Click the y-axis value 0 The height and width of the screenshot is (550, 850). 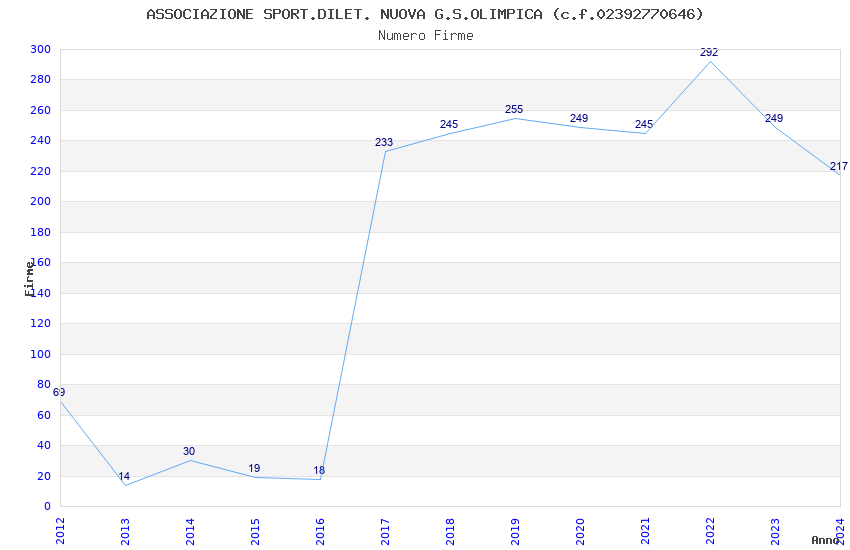pyautogui.click(x=48, y=506)
